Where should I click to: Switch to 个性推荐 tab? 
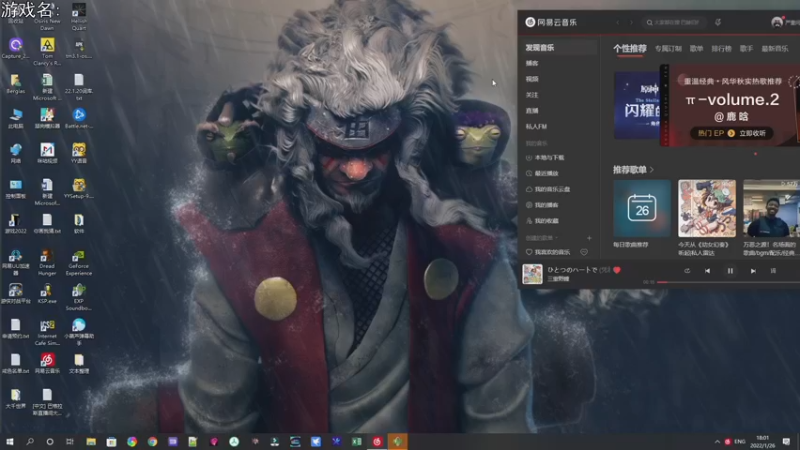coord(630,48)
